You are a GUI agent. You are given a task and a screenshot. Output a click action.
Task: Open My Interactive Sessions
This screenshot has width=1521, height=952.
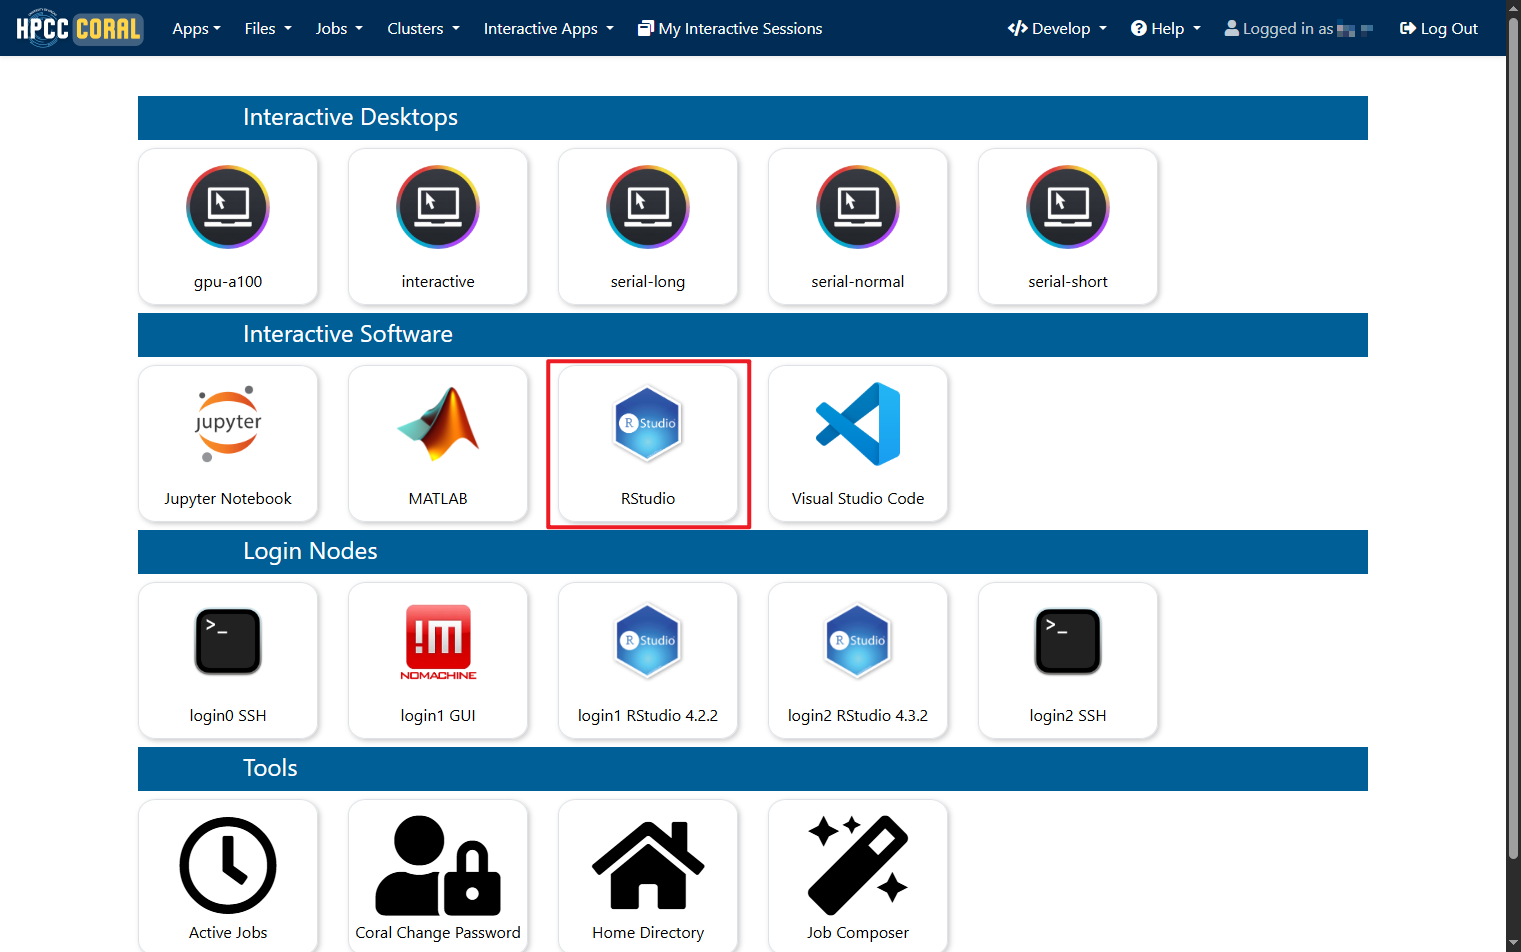[730, 29]
